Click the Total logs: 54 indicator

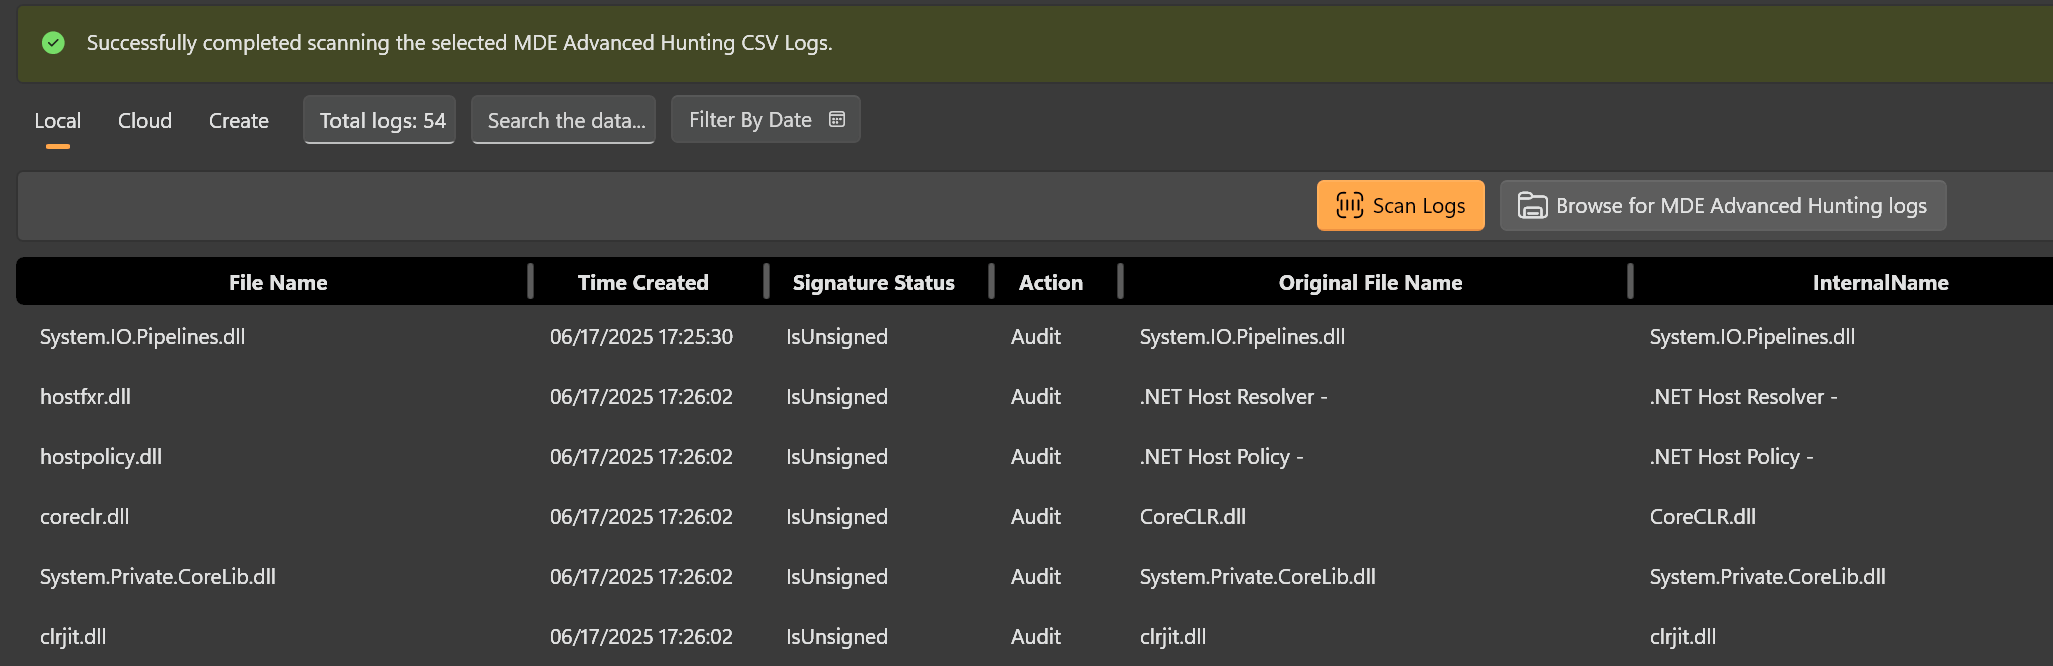pyautogui.click(x=380, y=121)
